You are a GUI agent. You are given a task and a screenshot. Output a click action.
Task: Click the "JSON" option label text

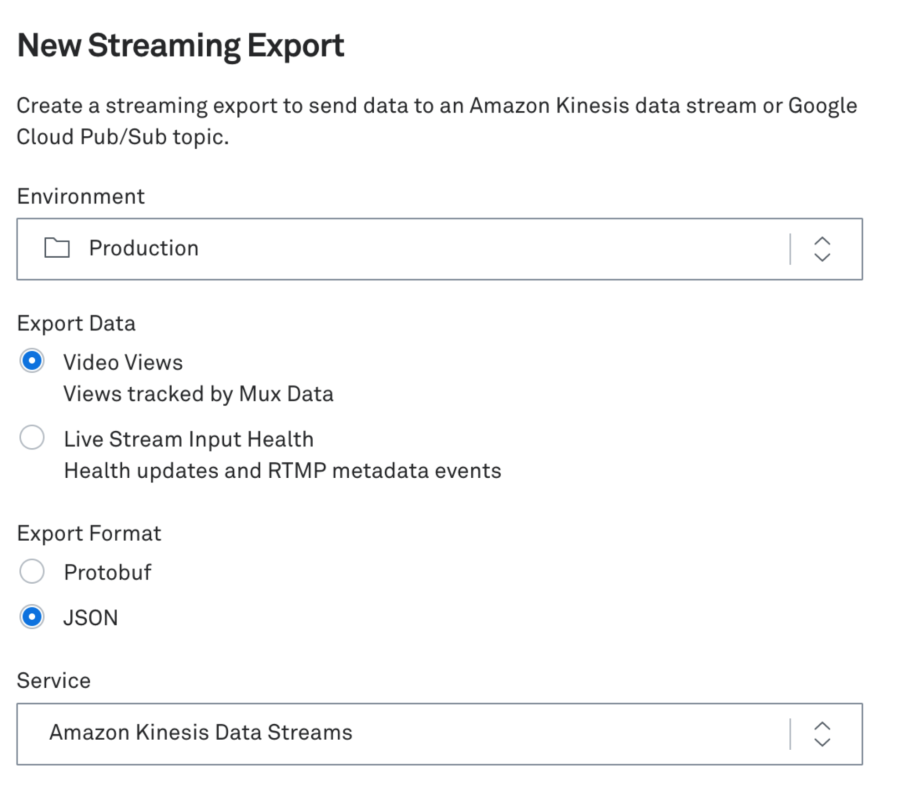click(x=90, y=618)
